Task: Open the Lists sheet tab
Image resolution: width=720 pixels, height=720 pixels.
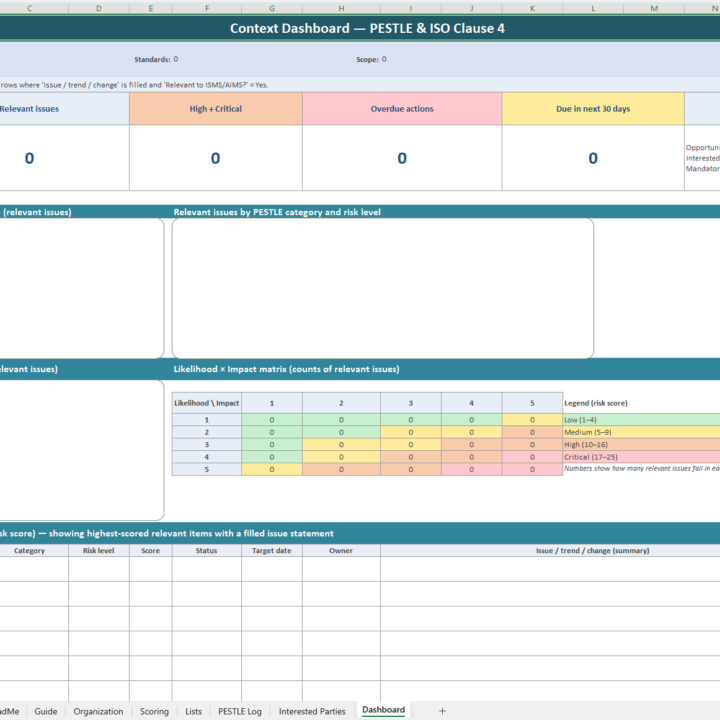Action: point(193,711)
